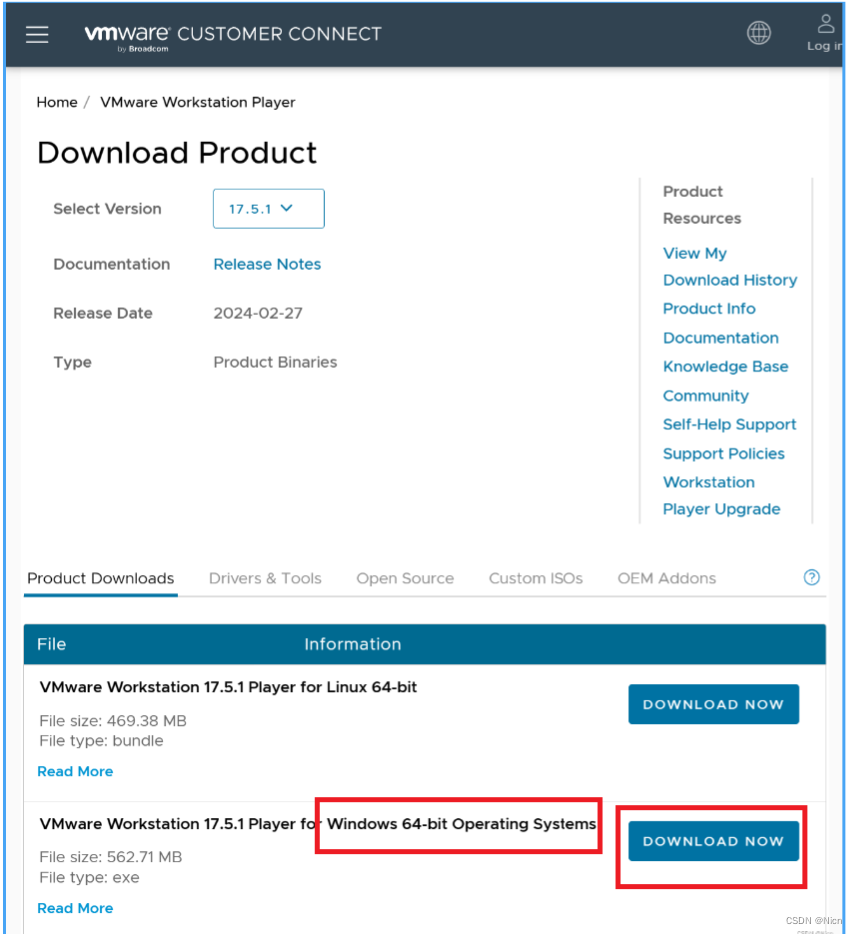The height and width of the screenshot is (934, 857).
Task: Expand Read More for the Linux download
Action: [75, 771]
